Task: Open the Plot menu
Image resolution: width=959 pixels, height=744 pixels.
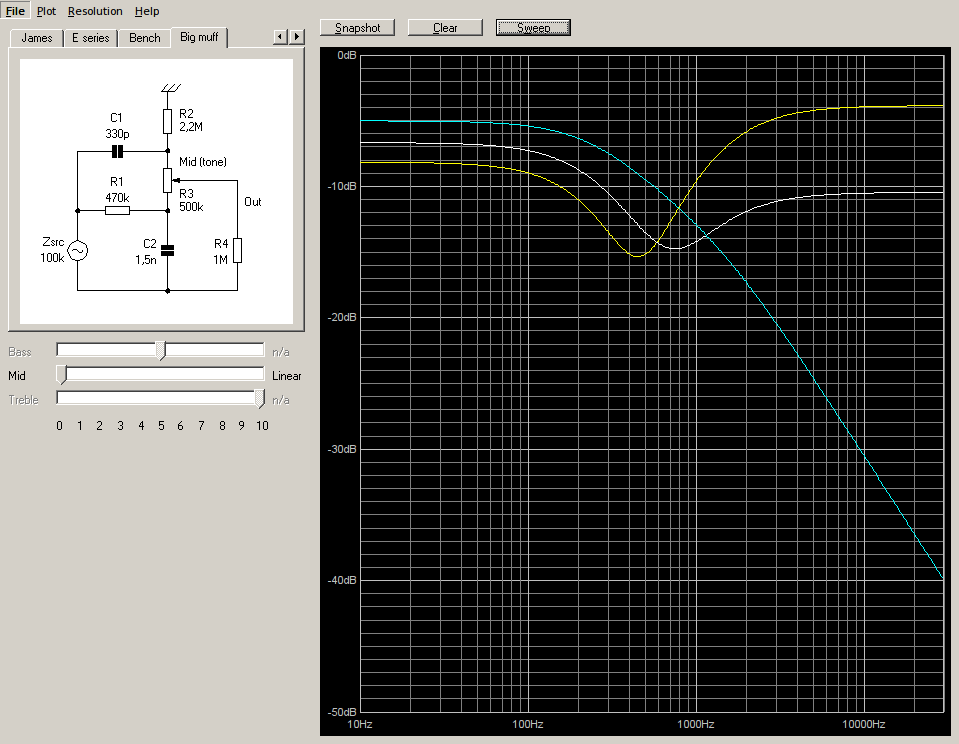Action: click(46, 11)
